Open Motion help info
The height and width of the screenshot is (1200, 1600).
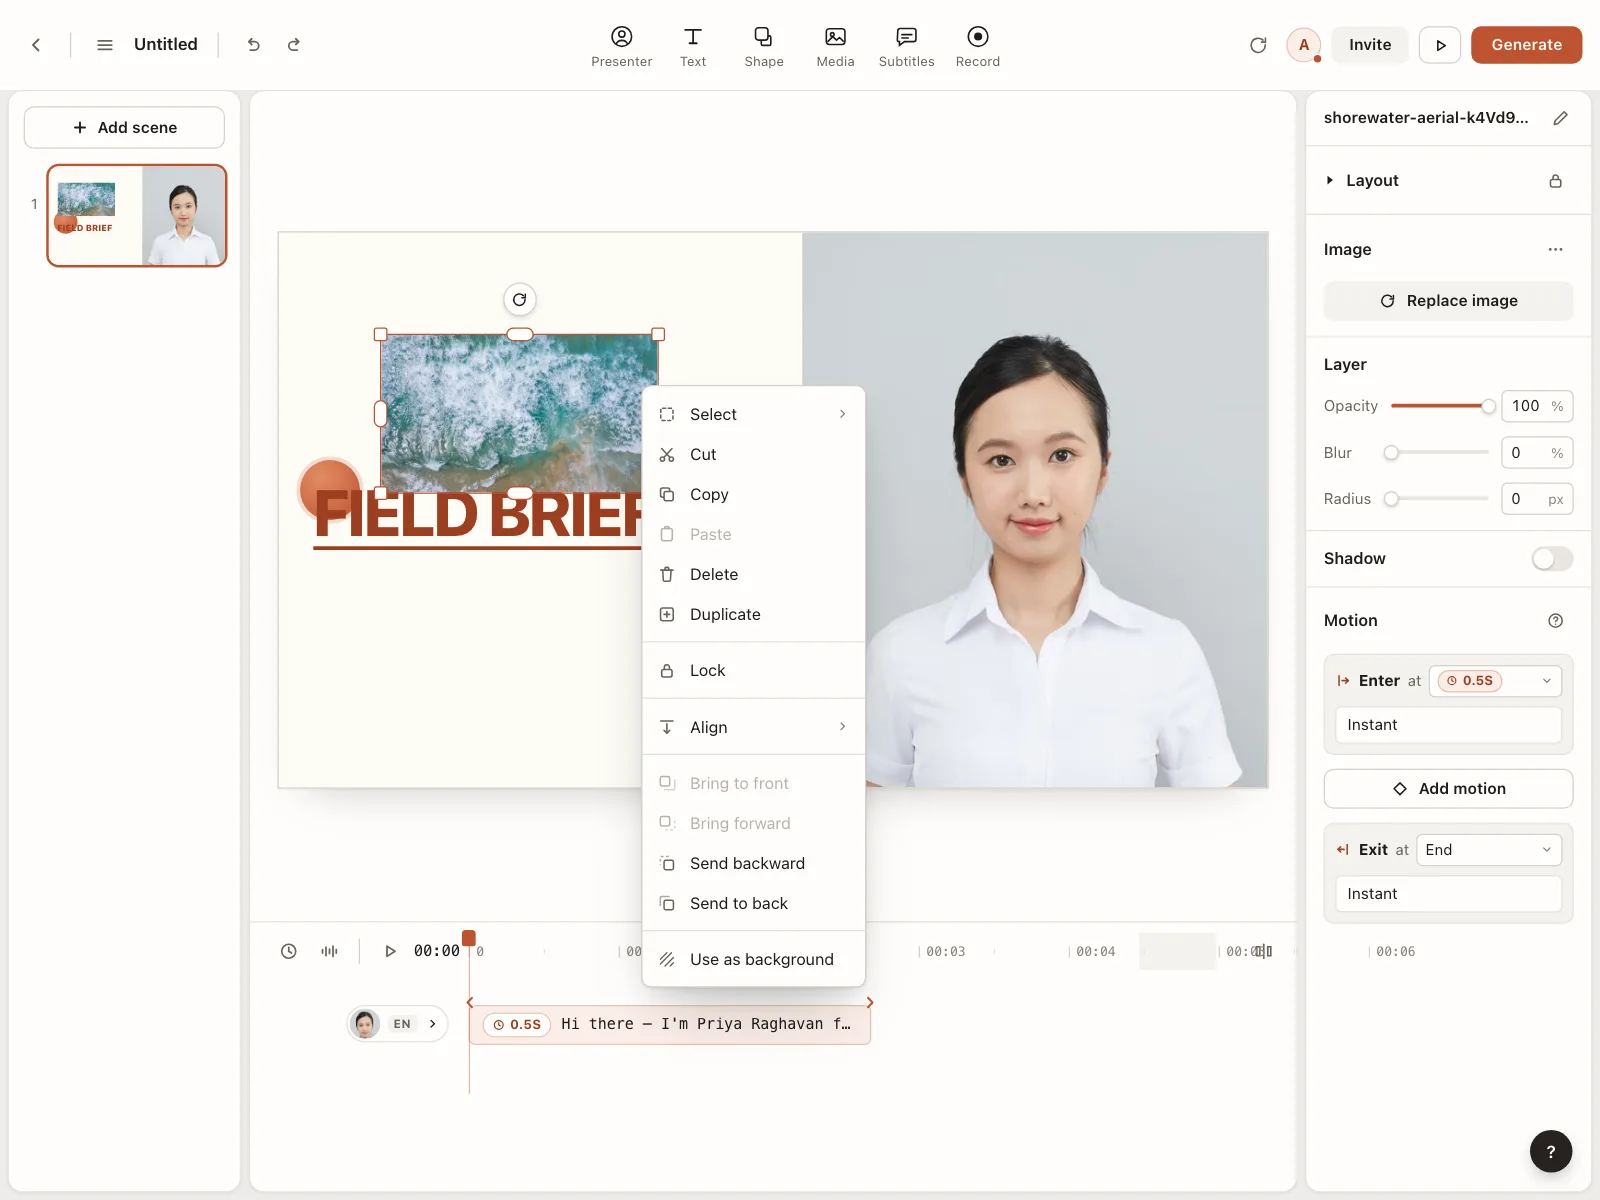tap(1555, 621)
